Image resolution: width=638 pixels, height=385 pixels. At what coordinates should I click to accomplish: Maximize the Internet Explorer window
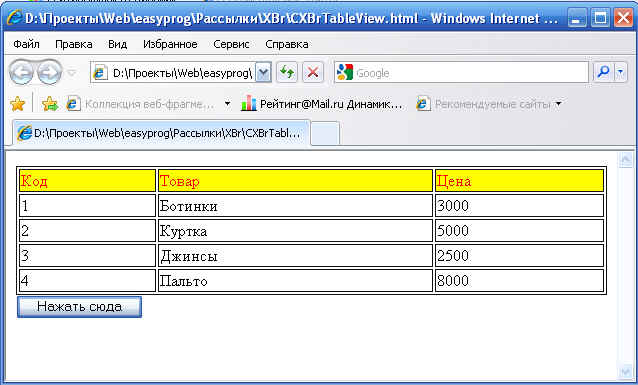(600, 18)
